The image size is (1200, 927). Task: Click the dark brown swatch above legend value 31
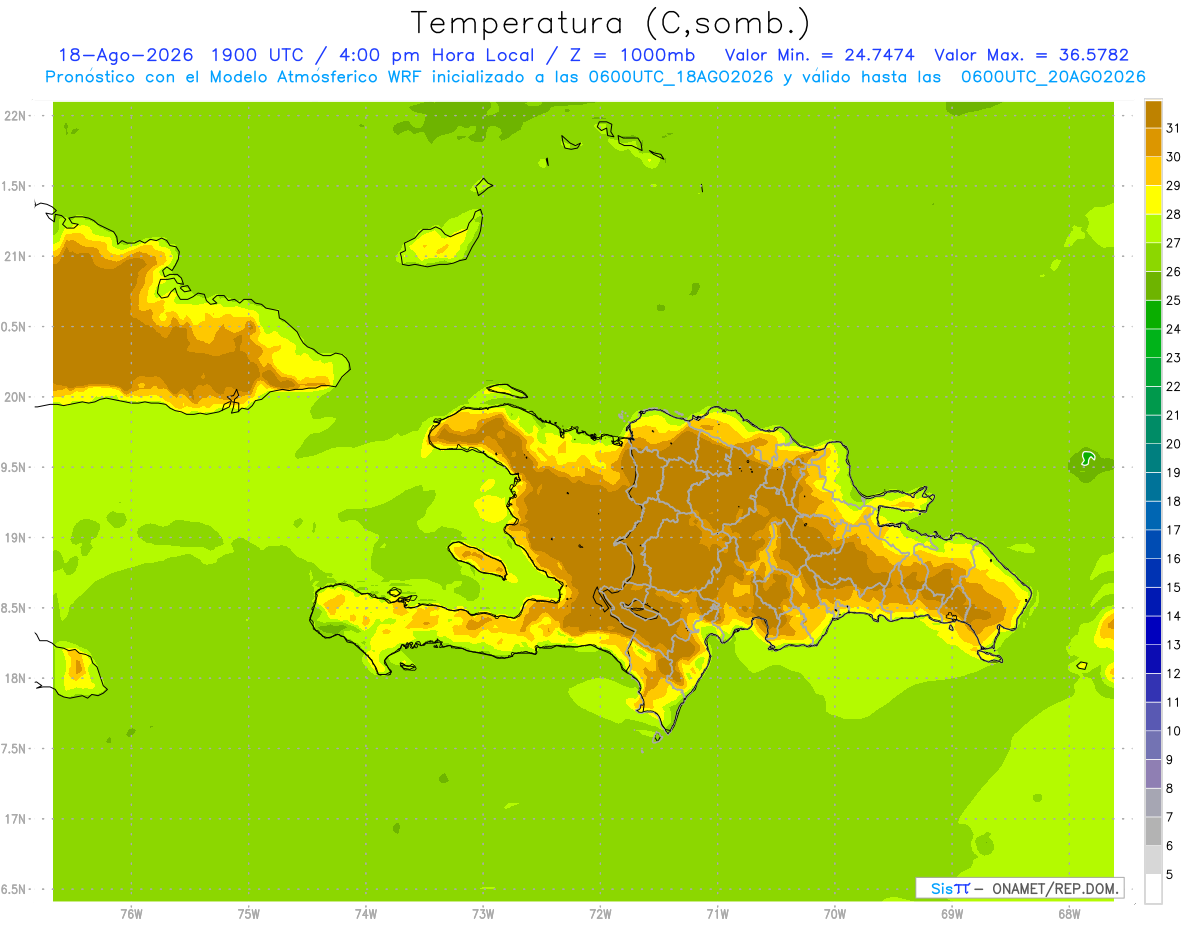[x=1153, y=114]
